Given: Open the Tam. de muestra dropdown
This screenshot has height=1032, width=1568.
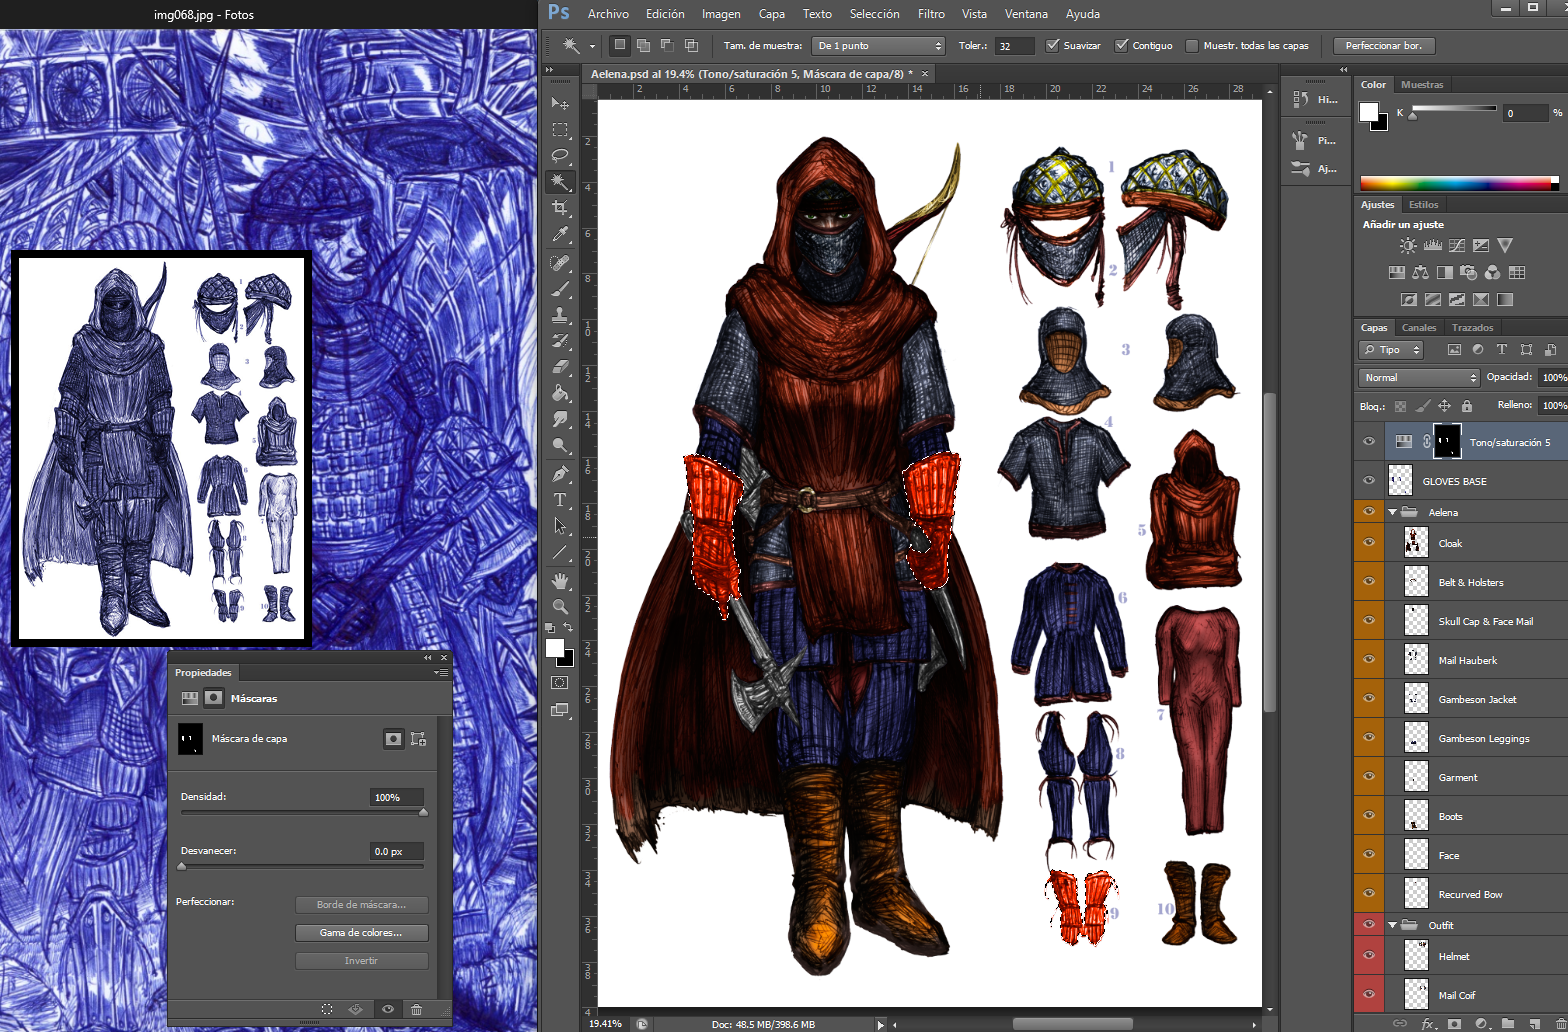Looking at the screenshot, I should pyautogui.click(x=878, y=45).
